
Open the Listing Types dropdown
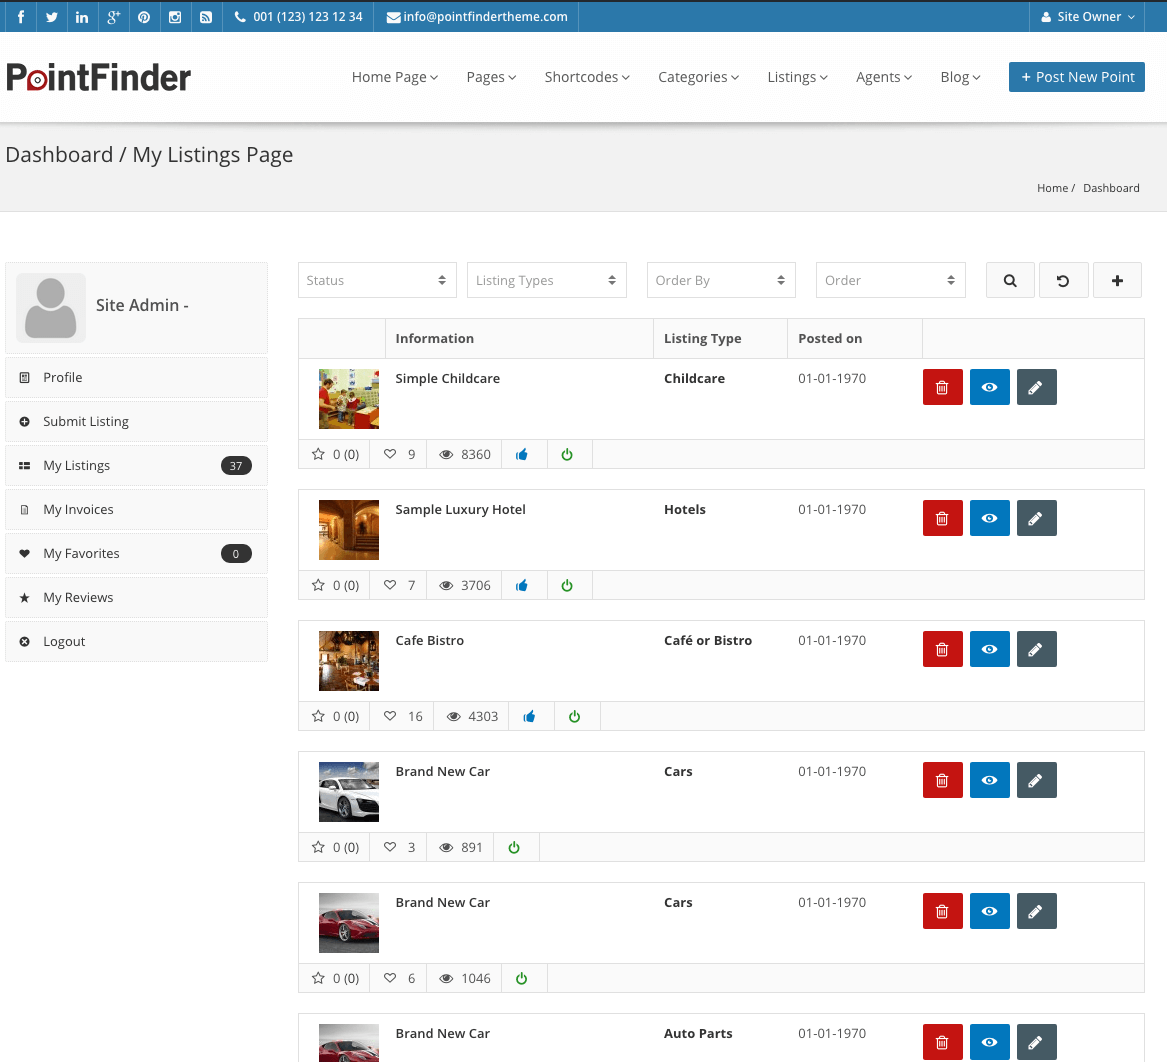546,280
